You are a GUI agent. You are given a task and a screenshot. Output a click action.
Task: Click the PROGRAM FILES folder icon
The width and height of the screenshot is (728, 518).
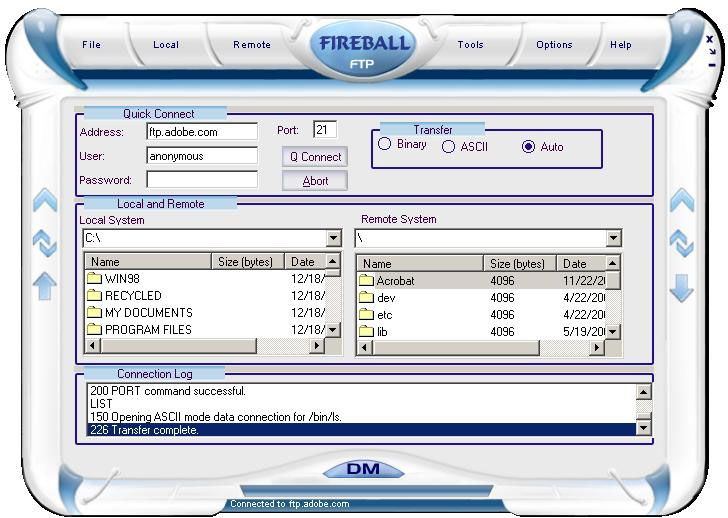(x=94, y=330)
